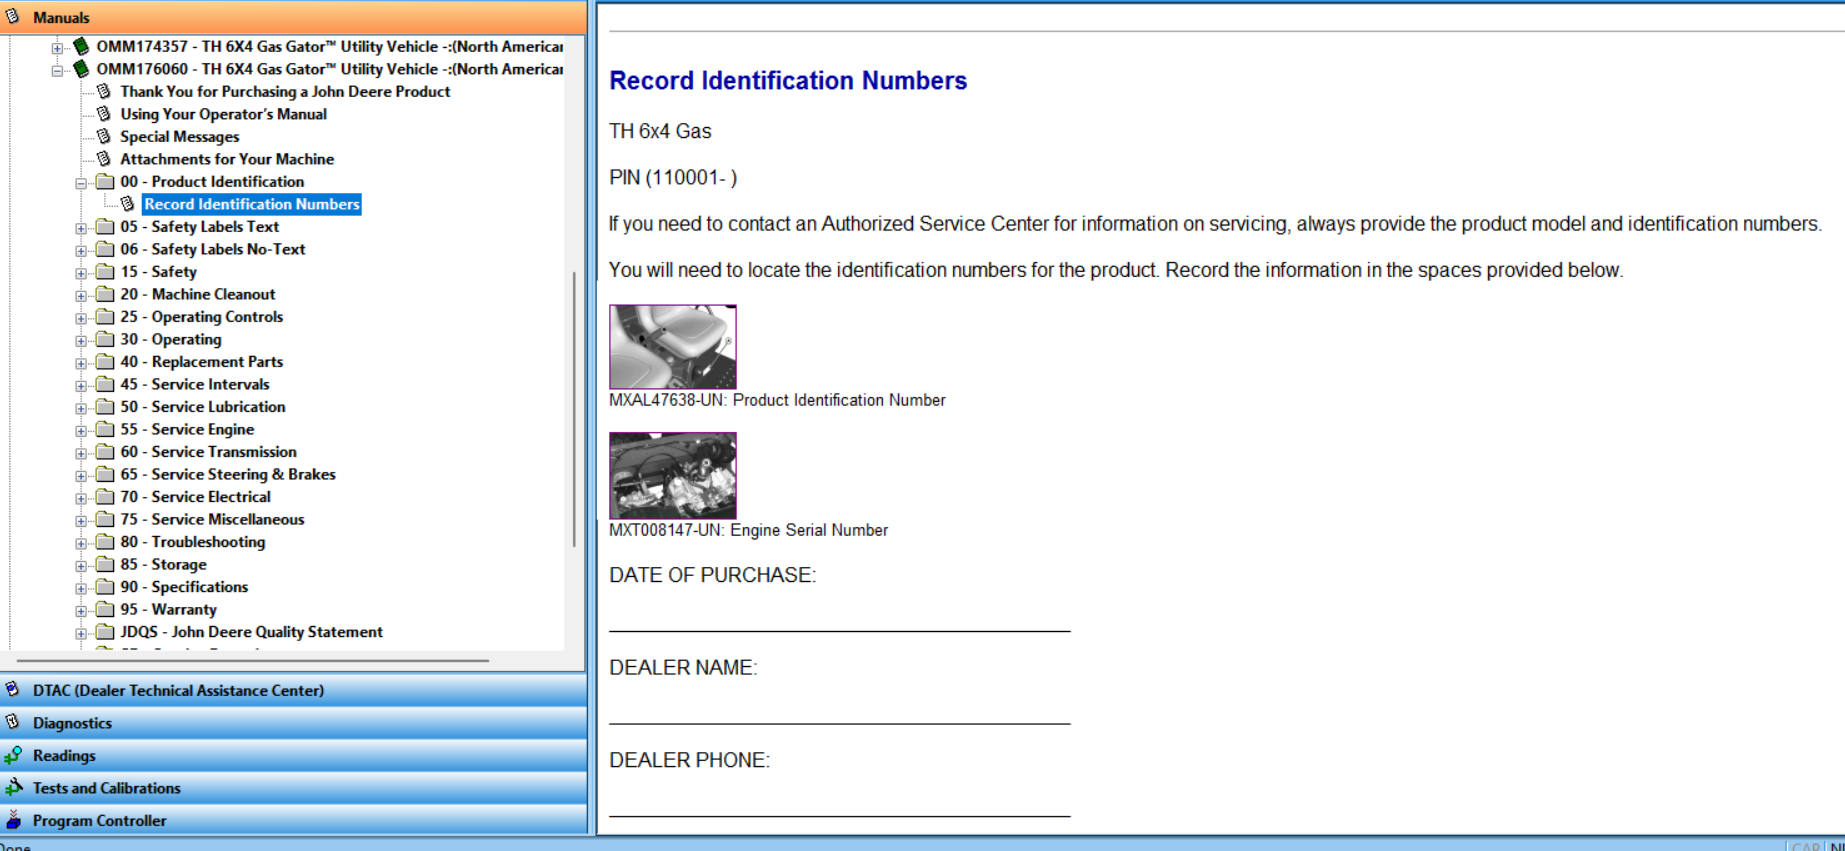This screenshot has width=1845, height=851.
Task: Expand the 60 - Service Transmission folder
Action: (81, 453)
